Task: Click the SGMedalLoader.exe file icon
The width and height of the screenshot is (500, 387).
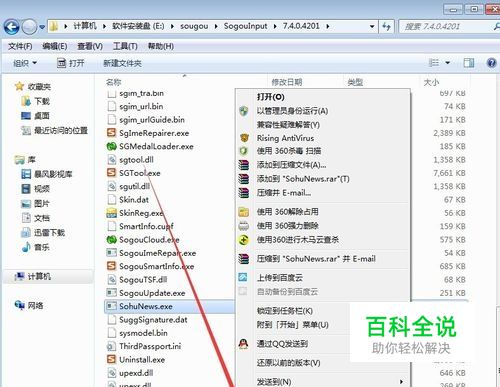Action: [x=111, y=146]
